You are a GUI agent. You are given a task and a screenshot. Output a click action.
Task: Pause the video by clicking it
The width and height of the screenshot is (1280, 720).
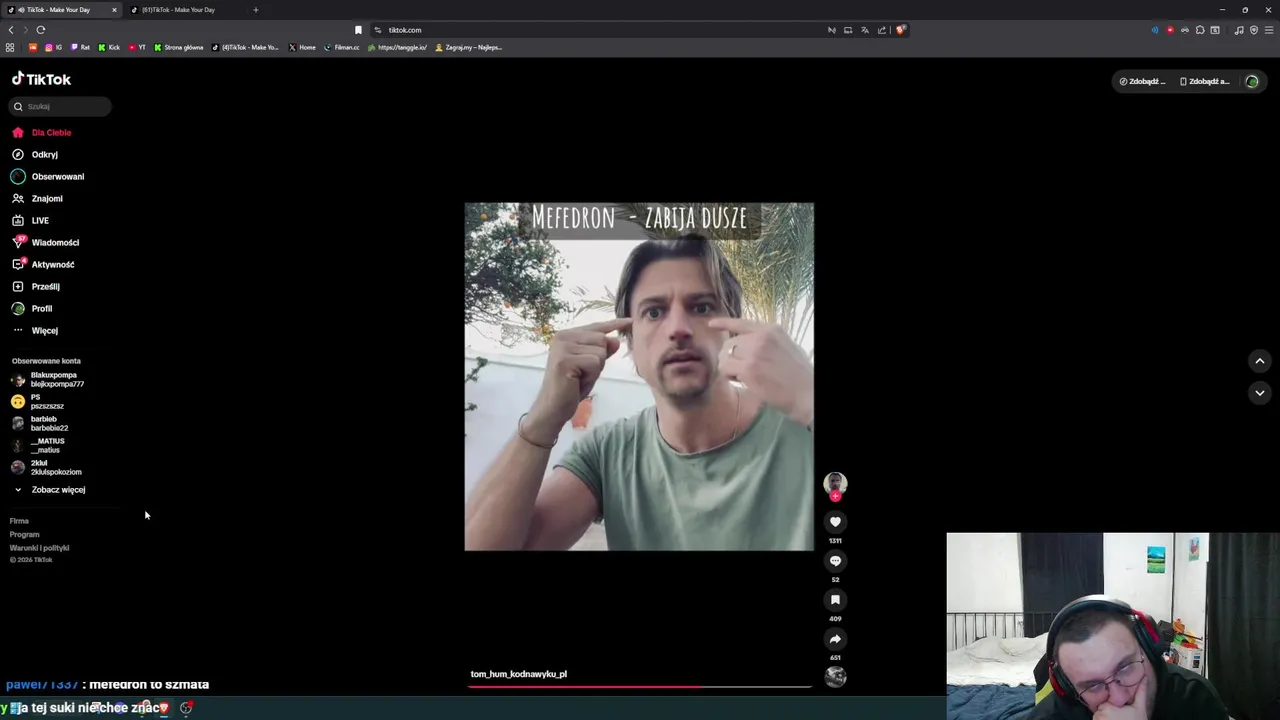coord(639,377)
